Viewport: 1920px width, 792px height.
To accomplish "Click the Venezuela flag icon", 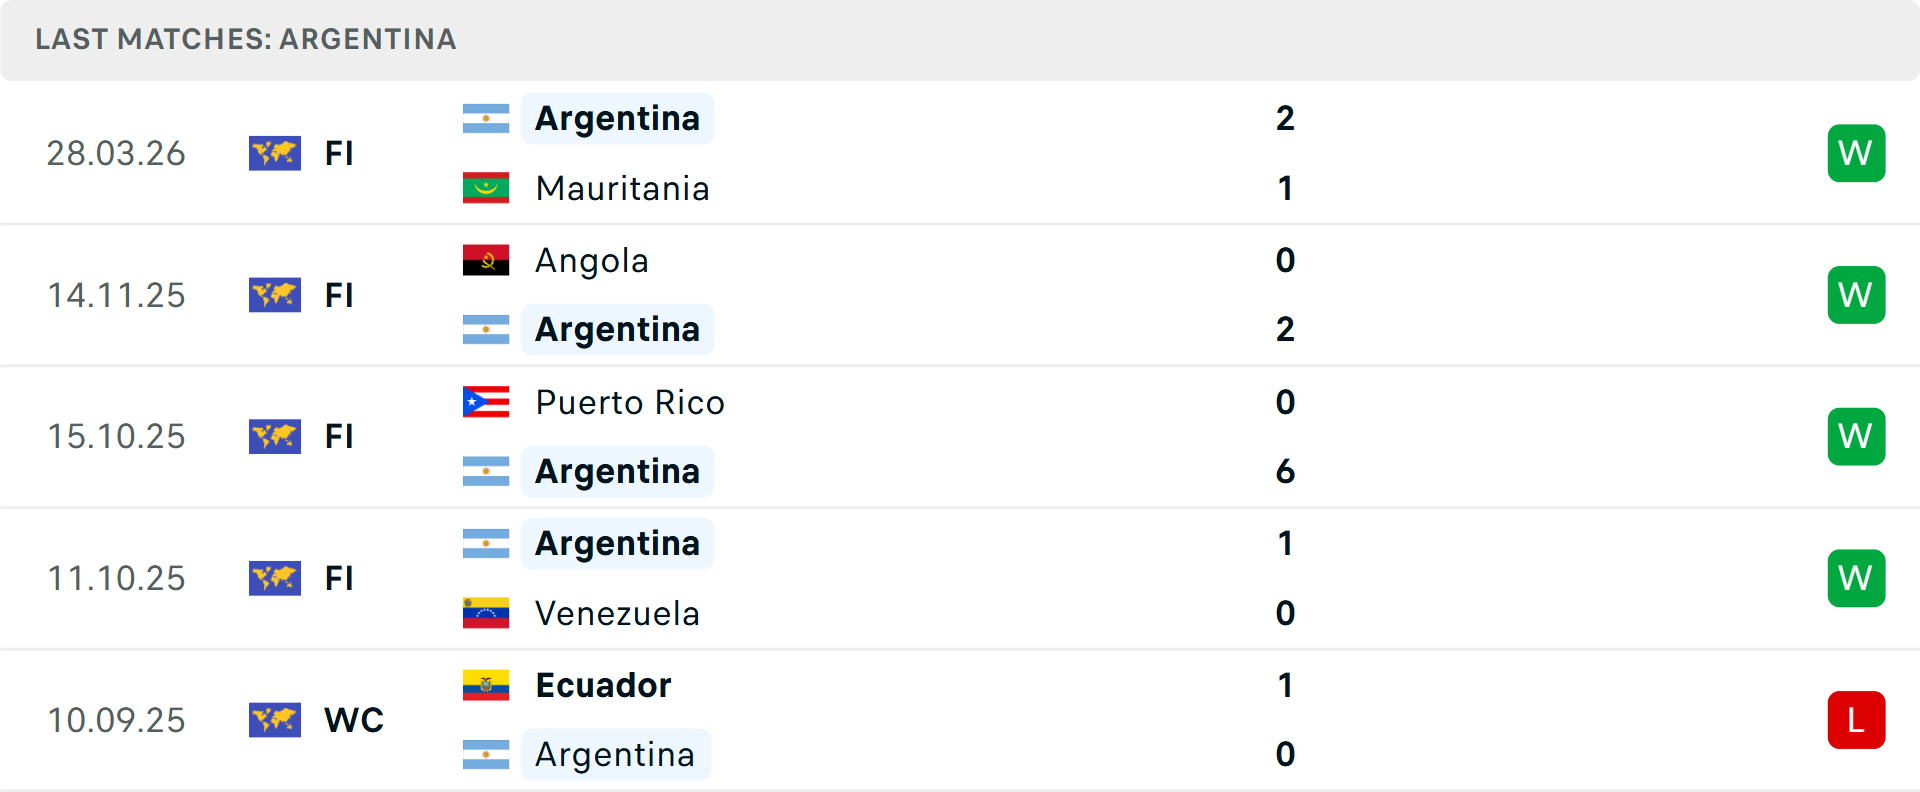I will click(x=486, y=613).
